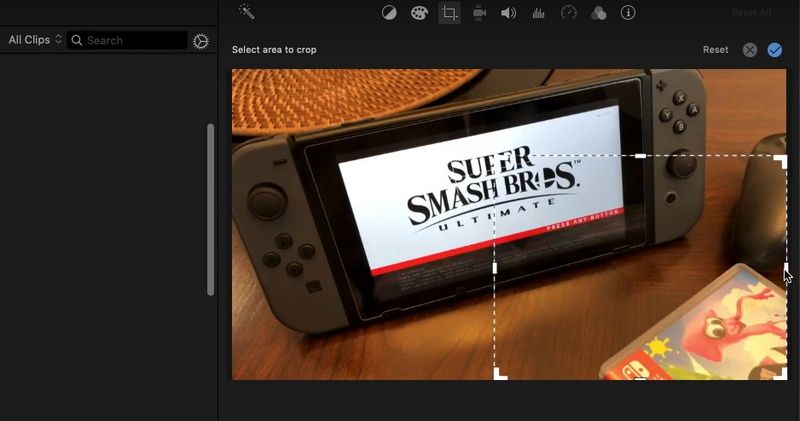This screenshot has height=421, width=800.
Task: Open the speed speedometer tool
Action: point(568,13)
